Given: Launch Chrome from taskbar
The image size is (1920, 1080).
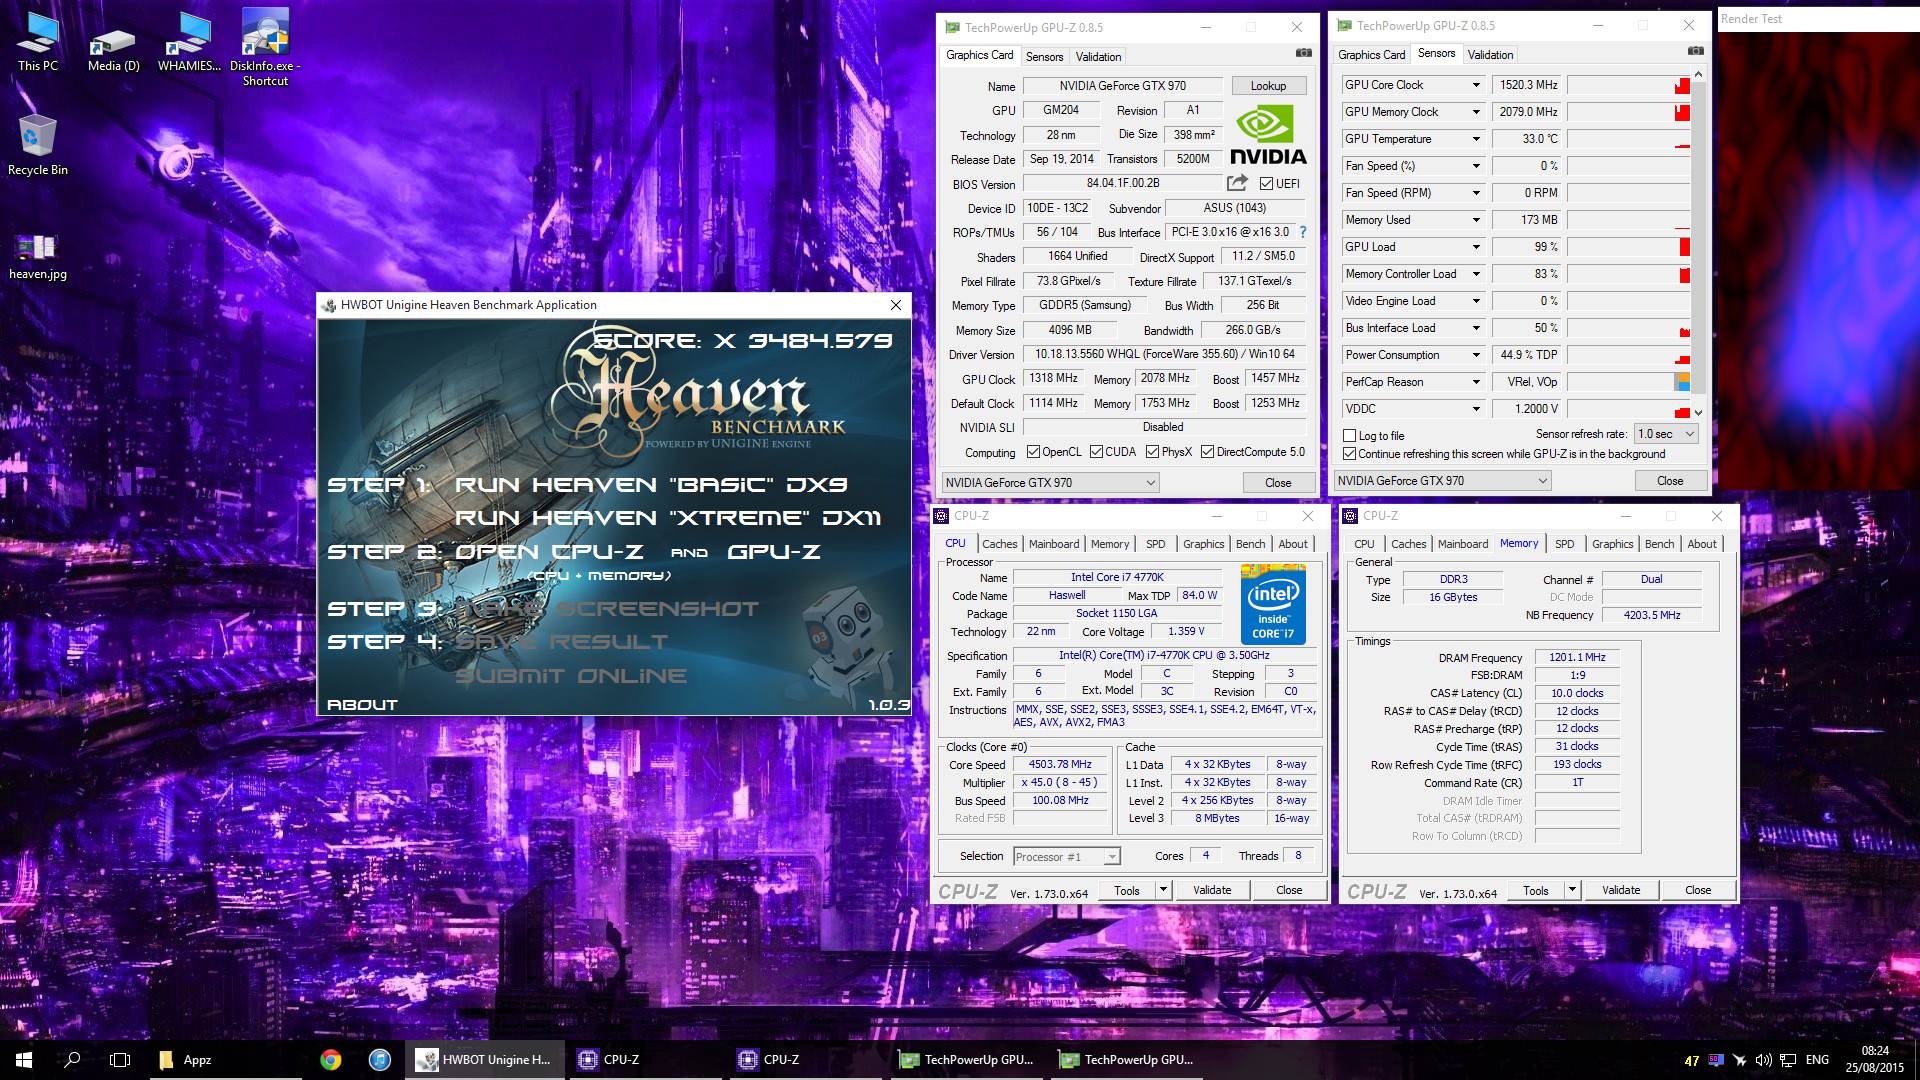Looking at the screenshot, I should 331,1060.
